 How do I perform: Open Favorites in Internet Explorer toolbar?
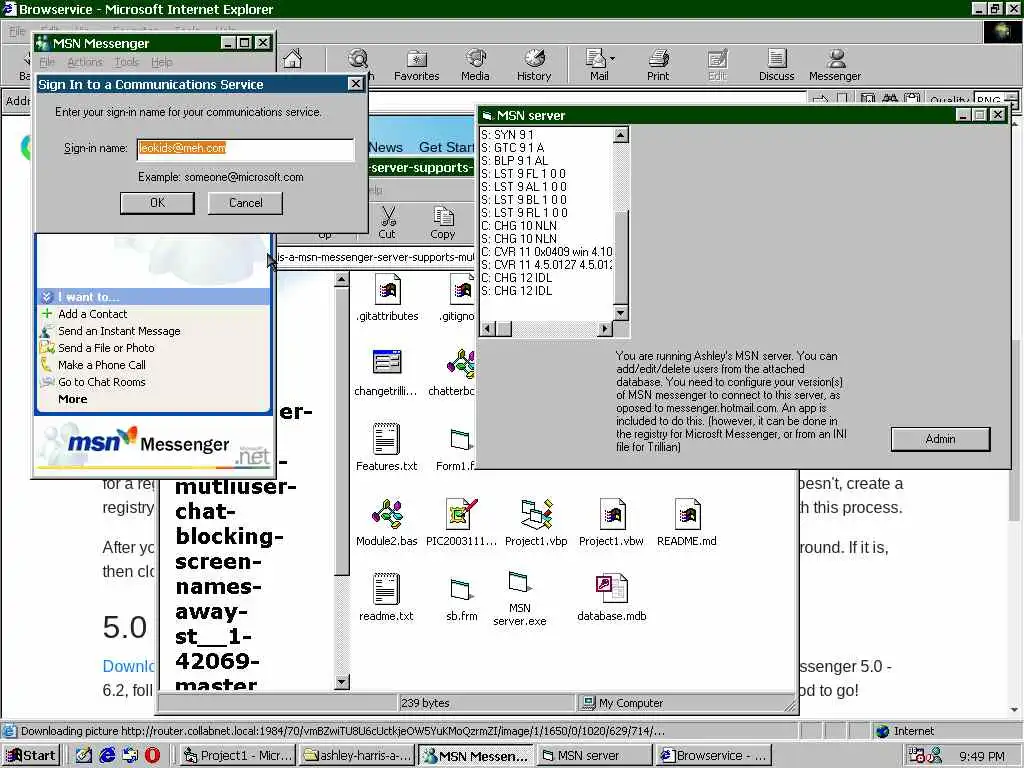pyautogui.click(x=417, y=65)
